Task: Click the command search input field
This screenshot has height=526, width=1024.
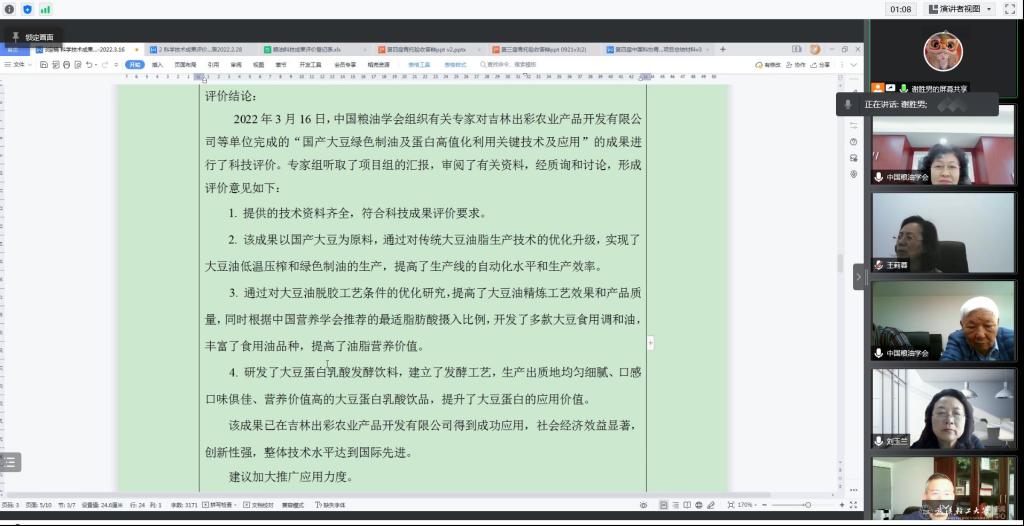Action: tap(511, 65)
